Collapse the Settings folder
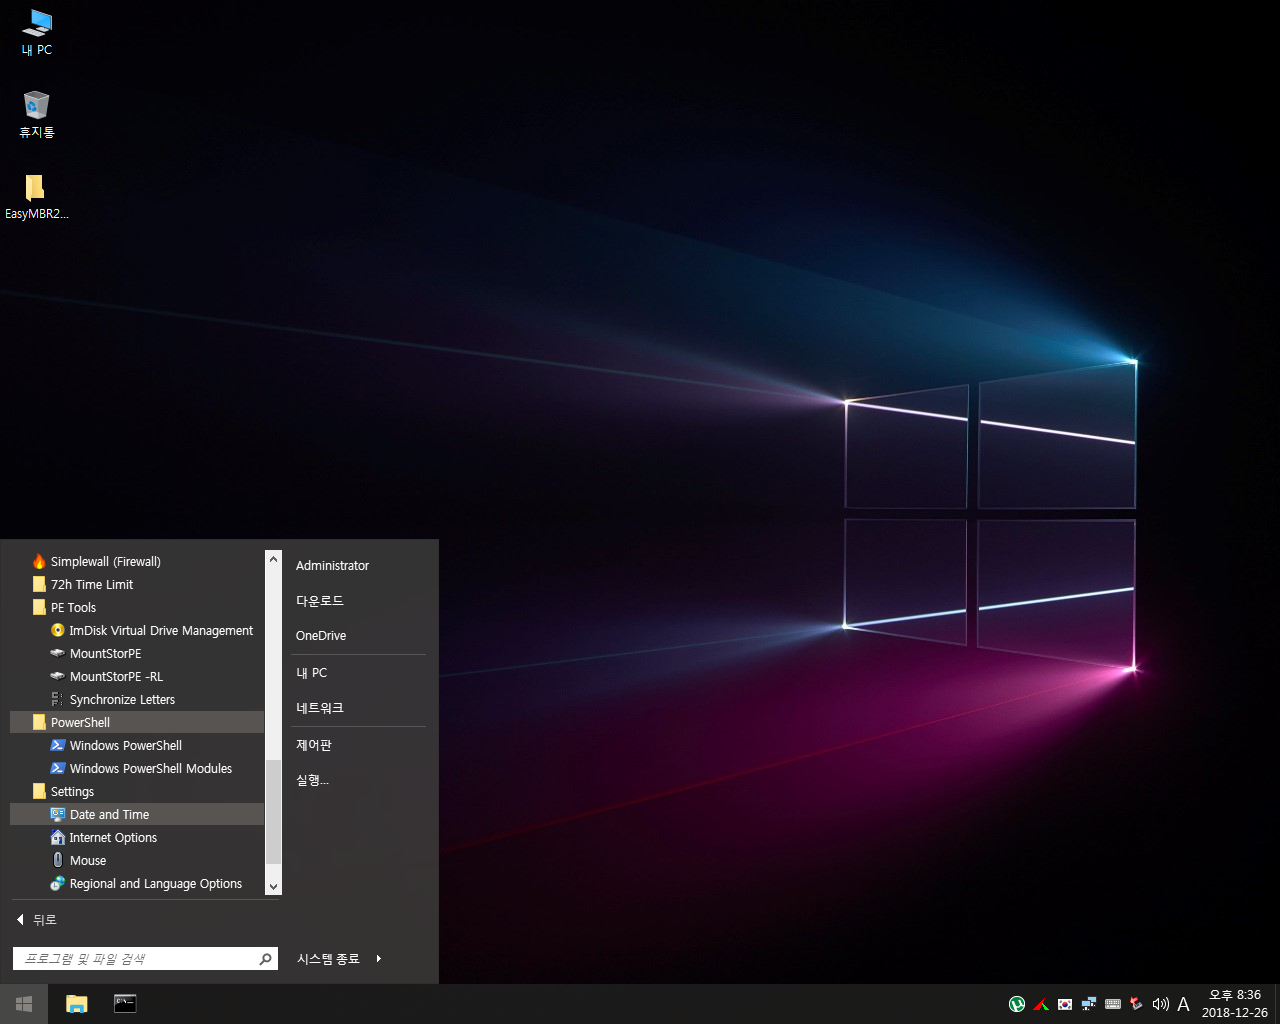This screenshot has height=1024, width=1280. point(137,791)
